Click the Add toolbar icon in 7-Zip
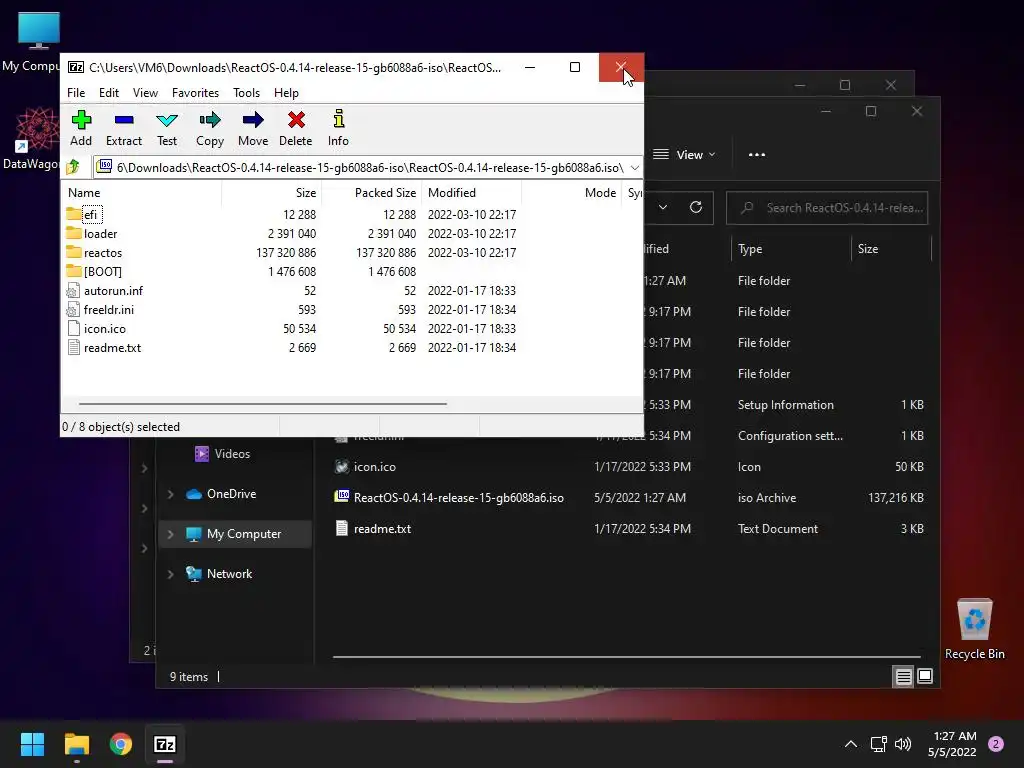Screen dimensions: 1024x768 (81, 128)
